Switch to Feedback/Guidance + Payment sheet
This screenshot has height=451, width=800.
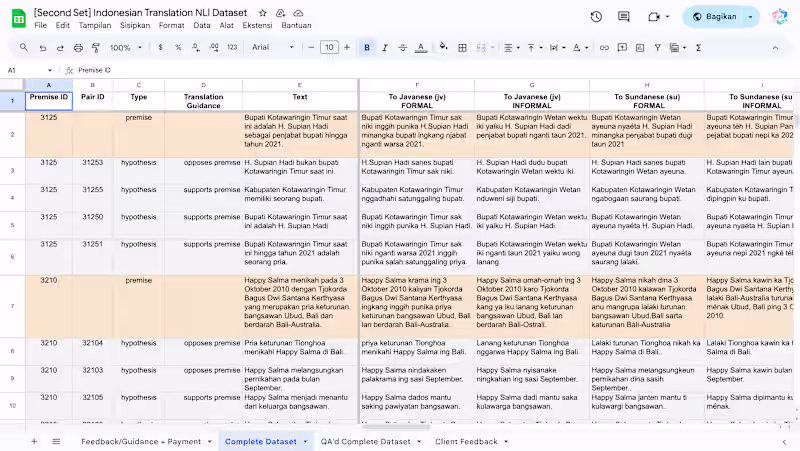tap(141, 441)
